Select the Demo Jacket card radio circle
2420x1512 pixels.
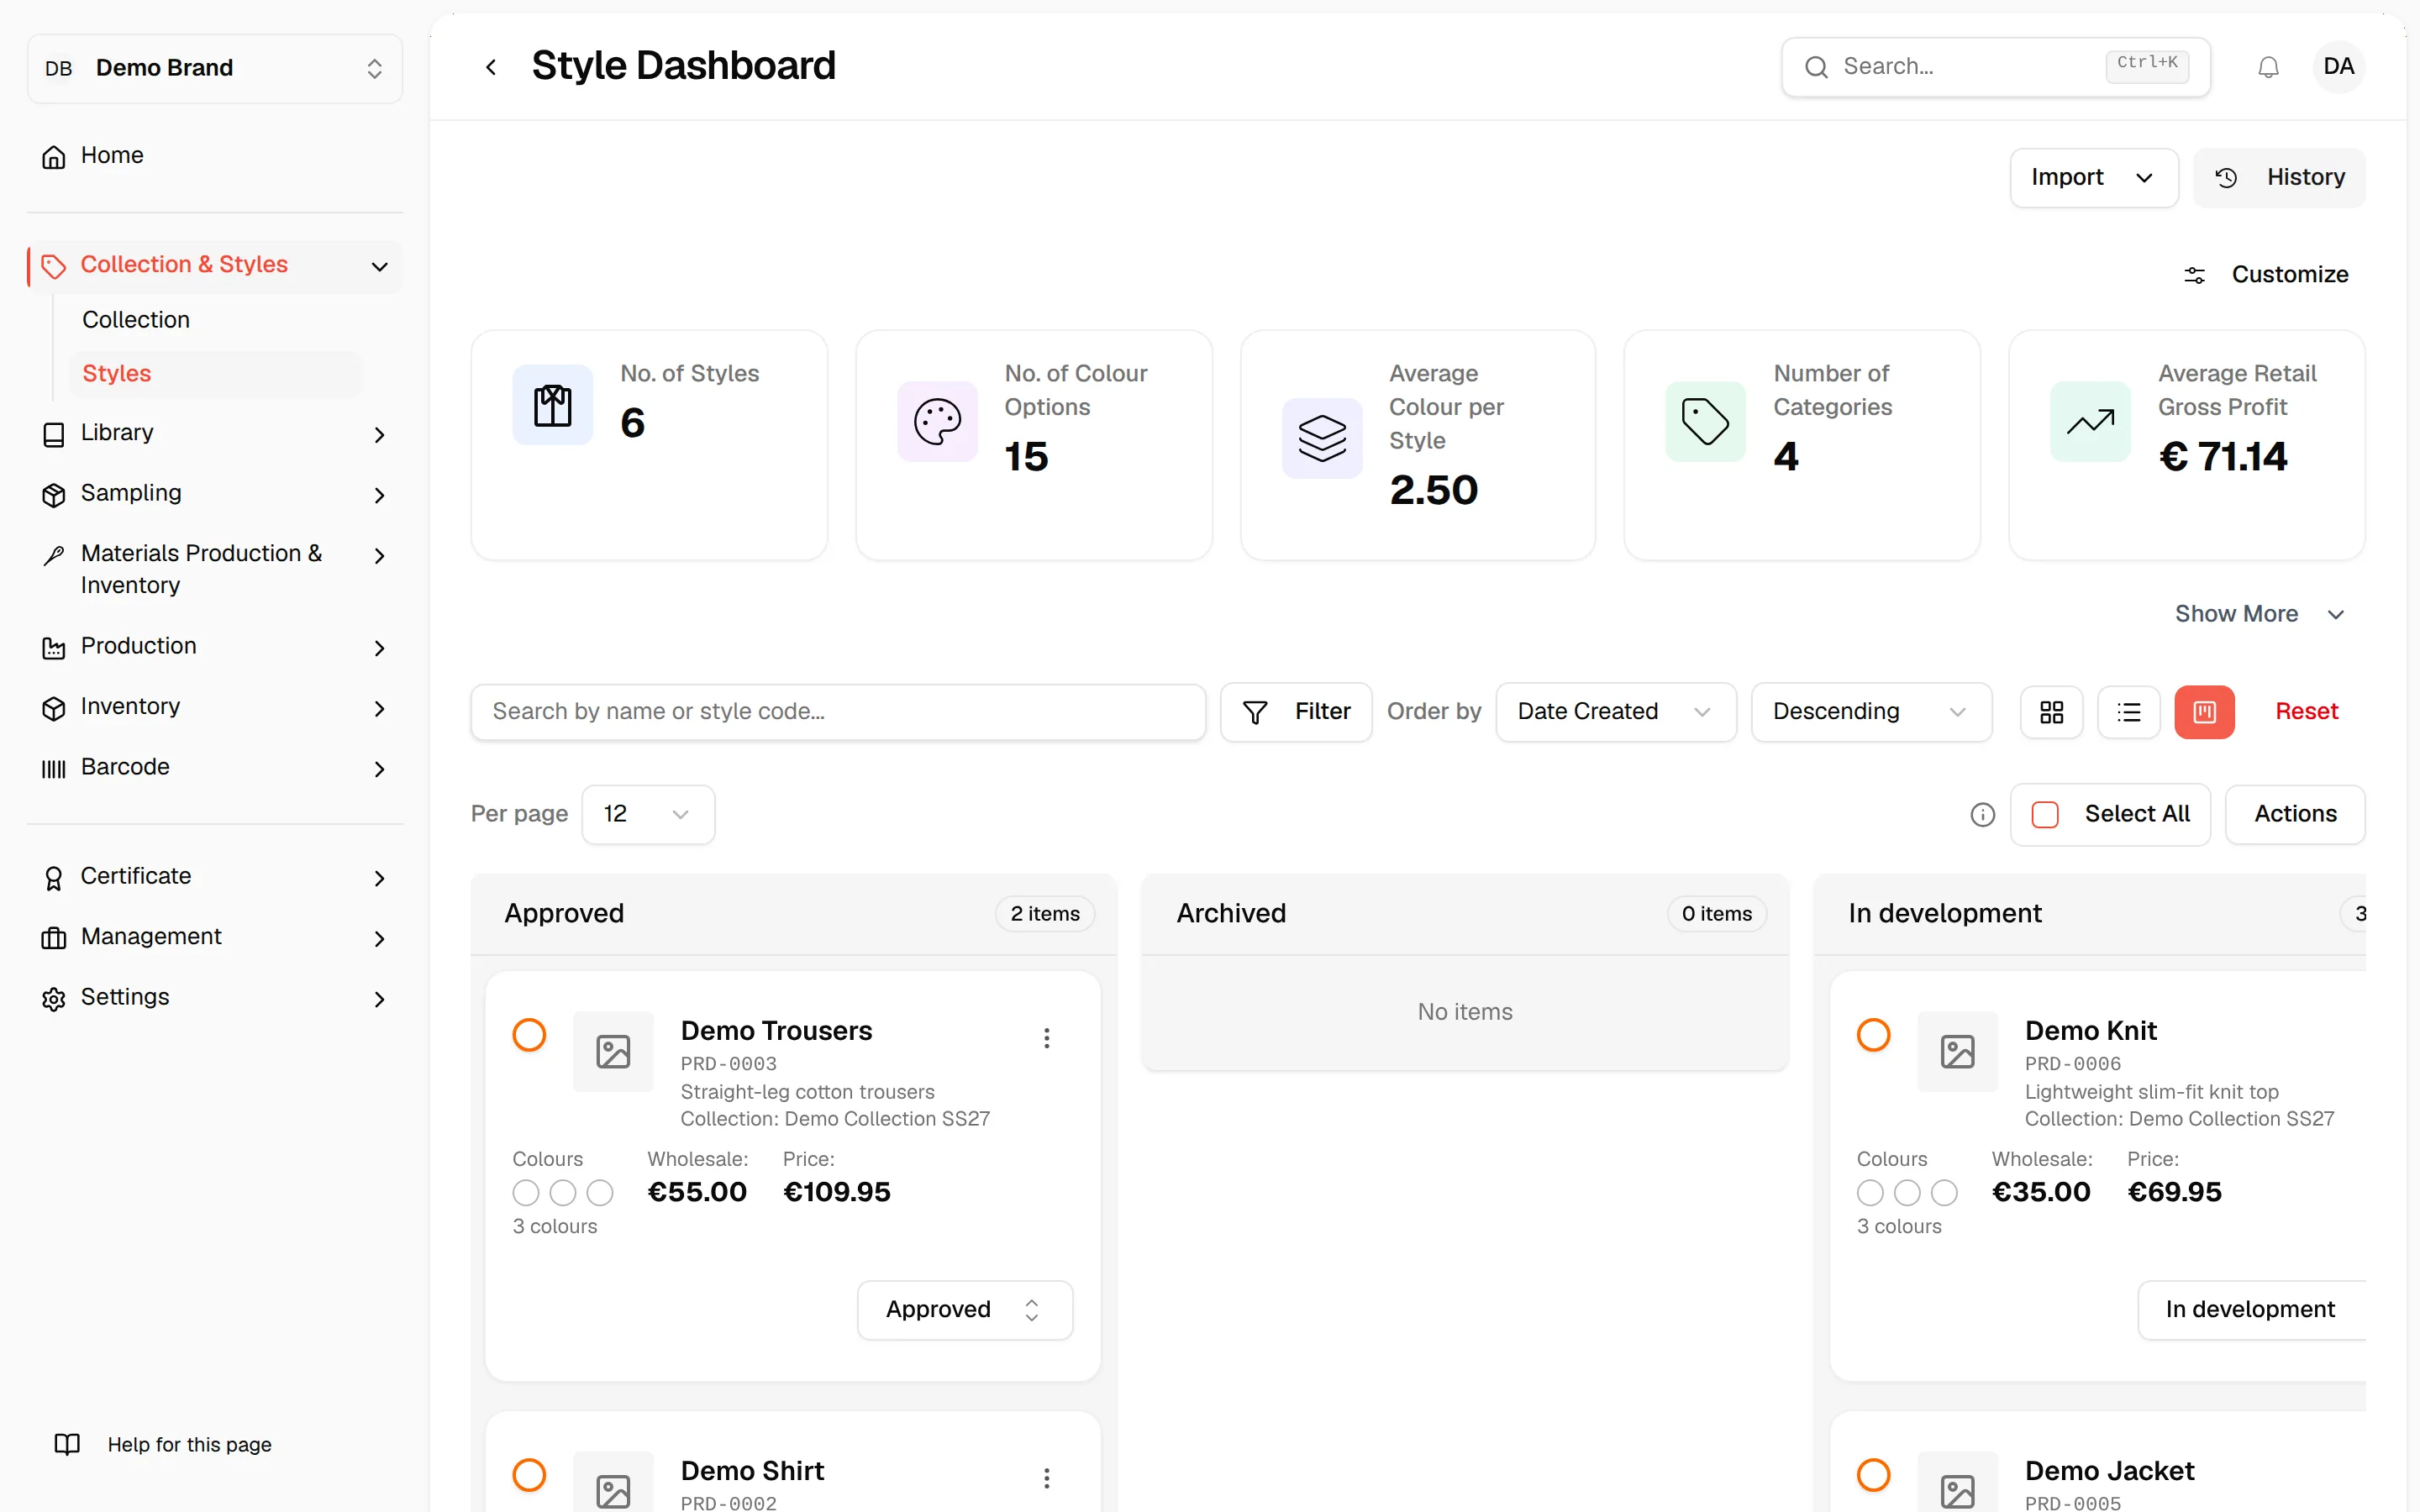(1873, 1474)
